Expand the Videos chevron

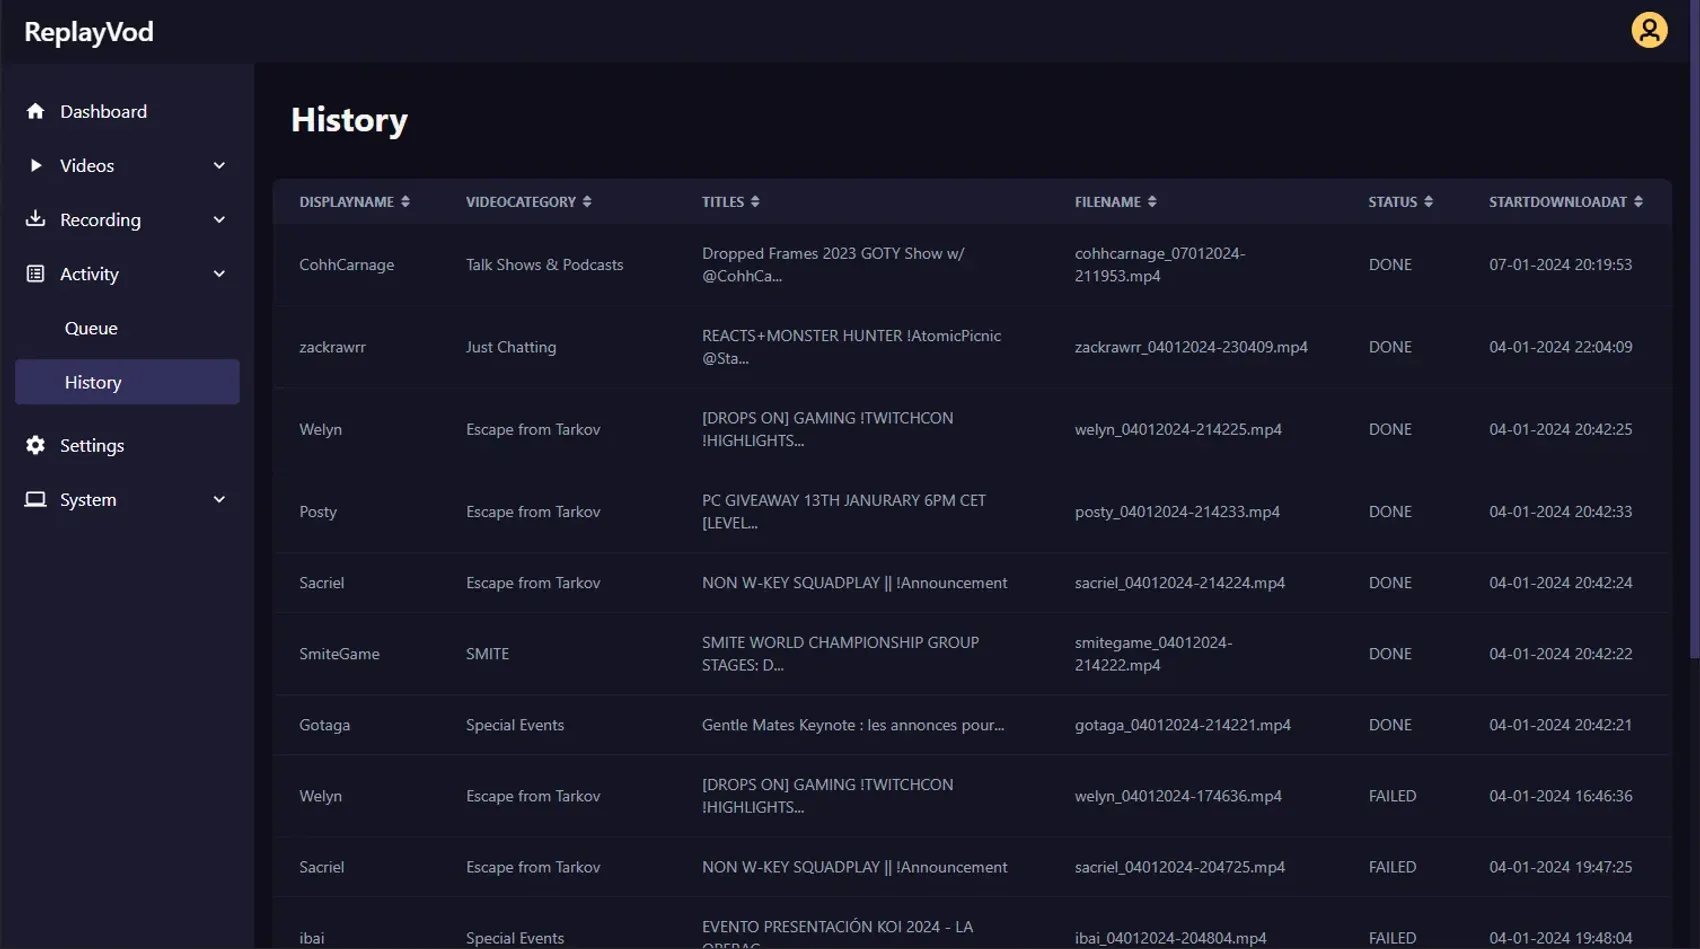(x=219, y=166)
